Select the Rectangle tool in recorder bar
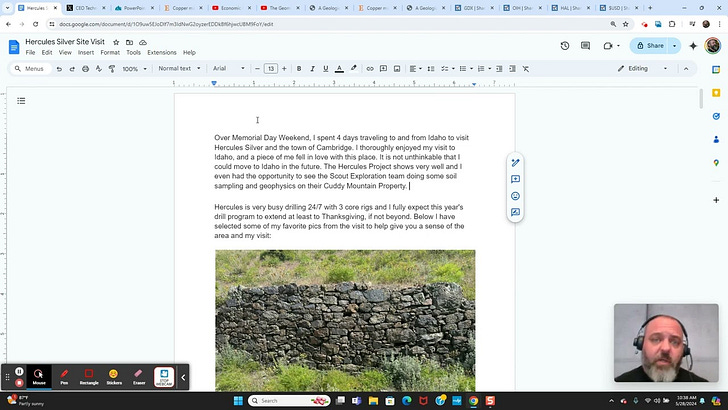This screenshot has height=410, width=728. [89, 377]
